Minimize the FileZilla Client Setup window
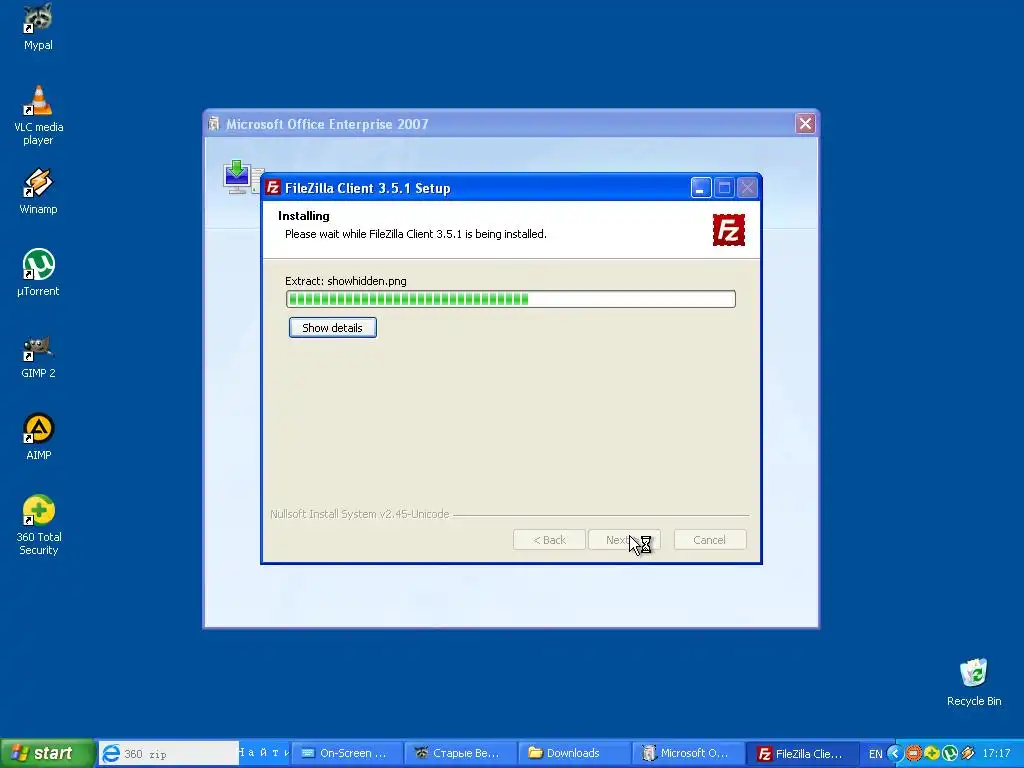The height and width of the screenshot is (768, 1024). [701, 188]
